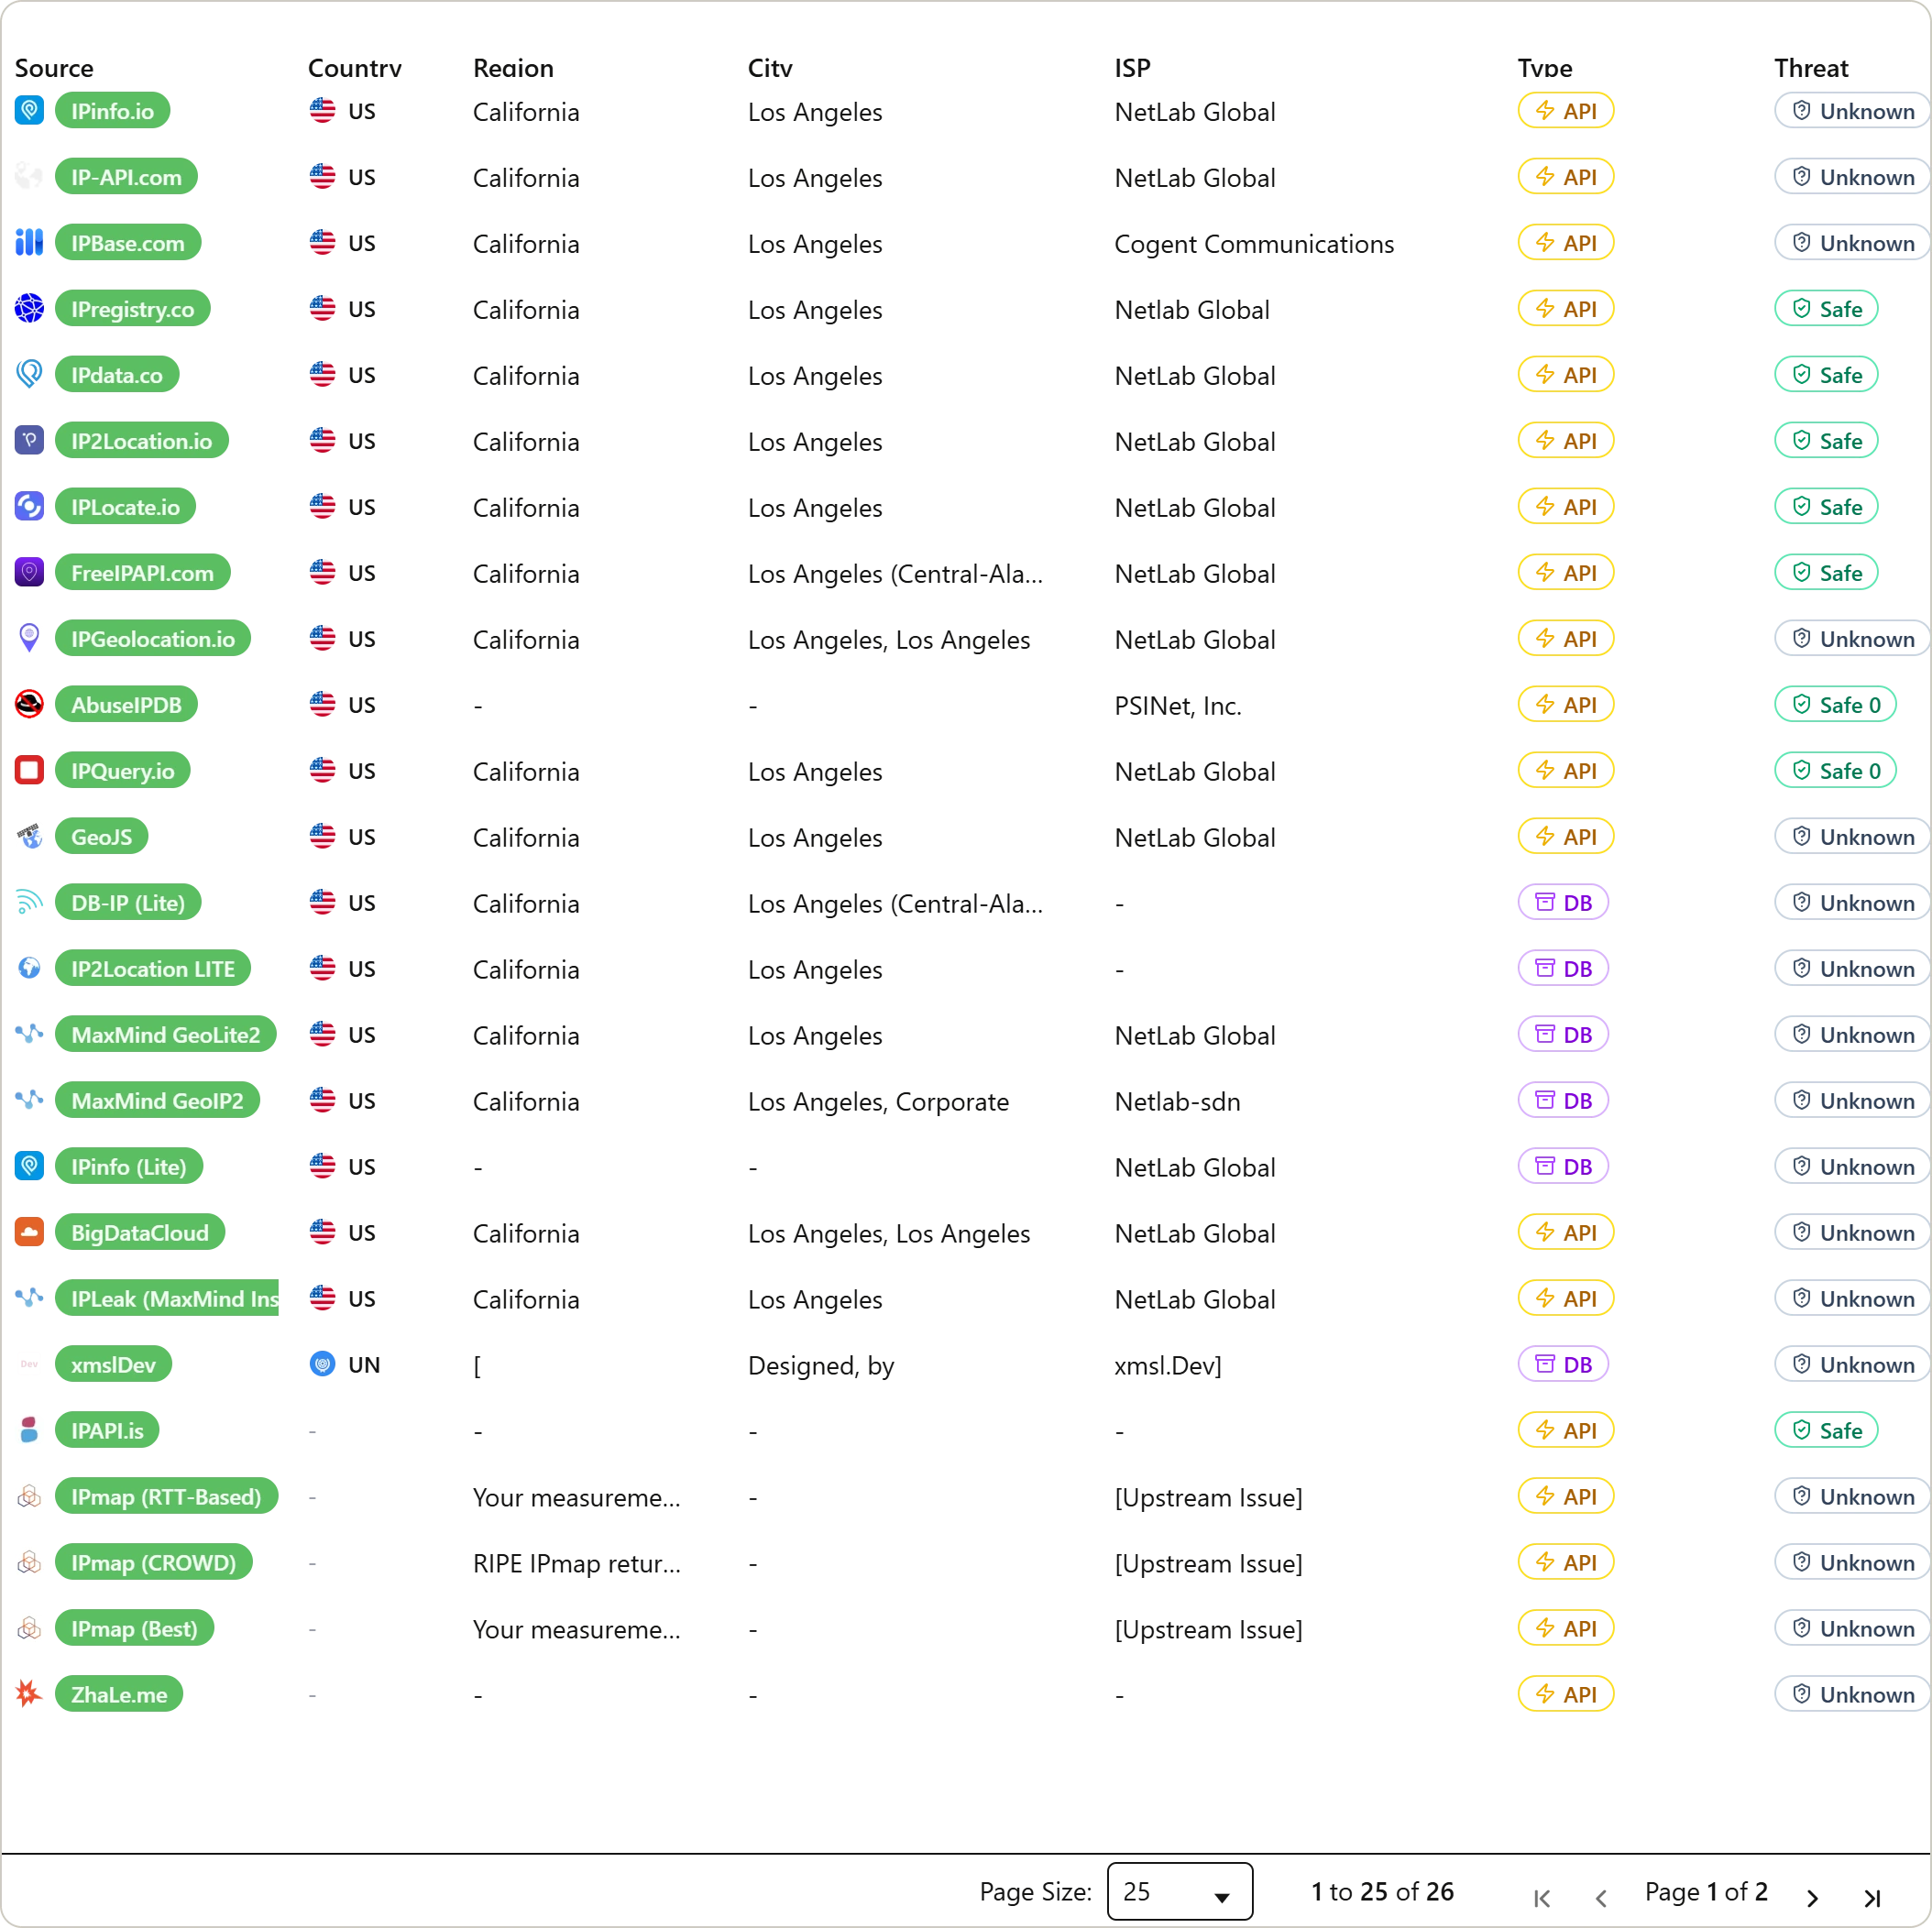Click the xmslDev source badge
This screenshot has height=1928, width=1932.
(113, 1364)
